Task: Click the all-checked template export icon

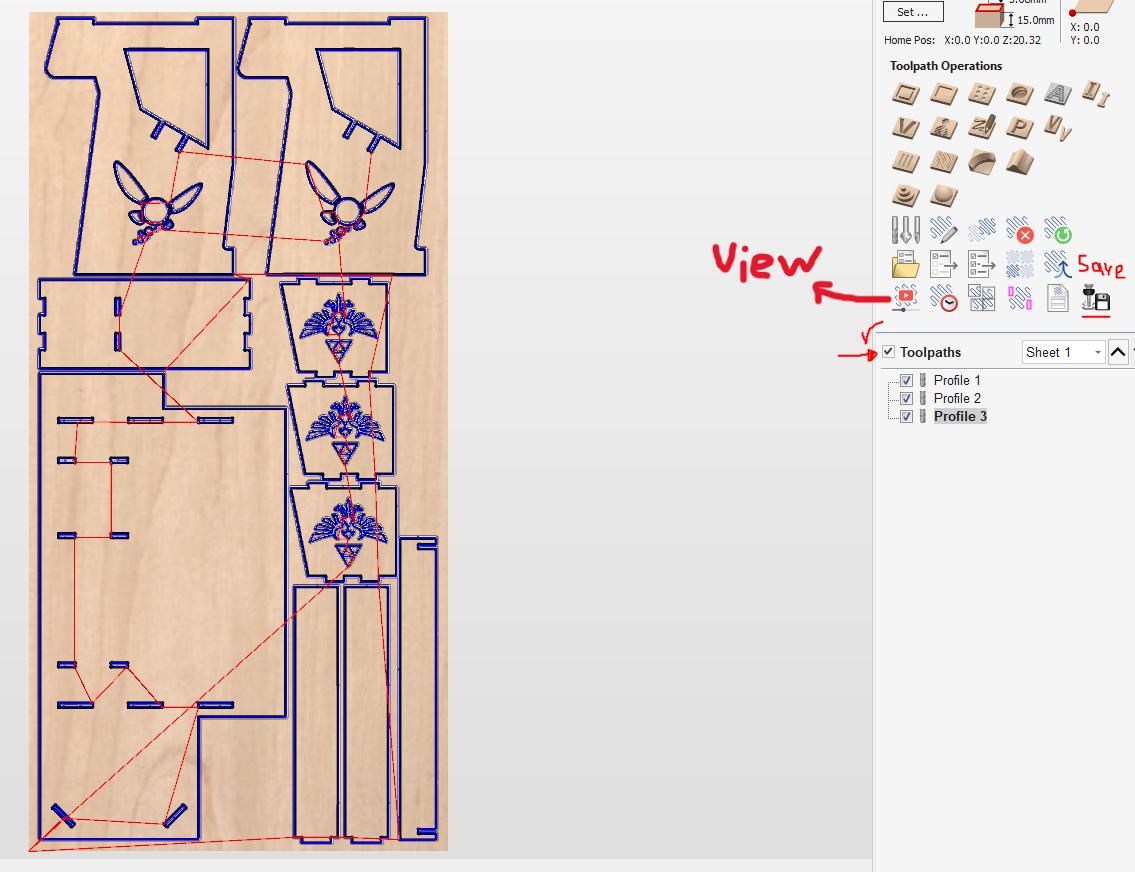Action: click(982, 264)
